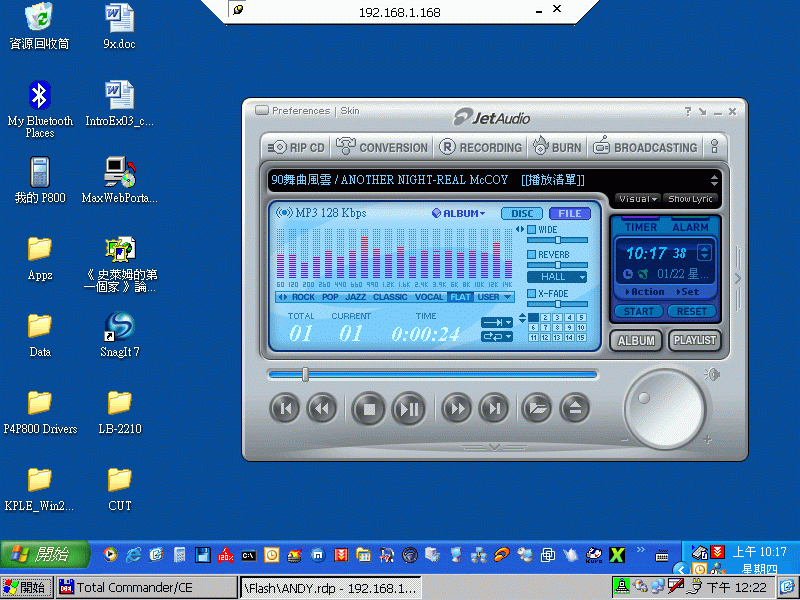
Task: Open the green Start (開始) button
Action: pos(45,554)
